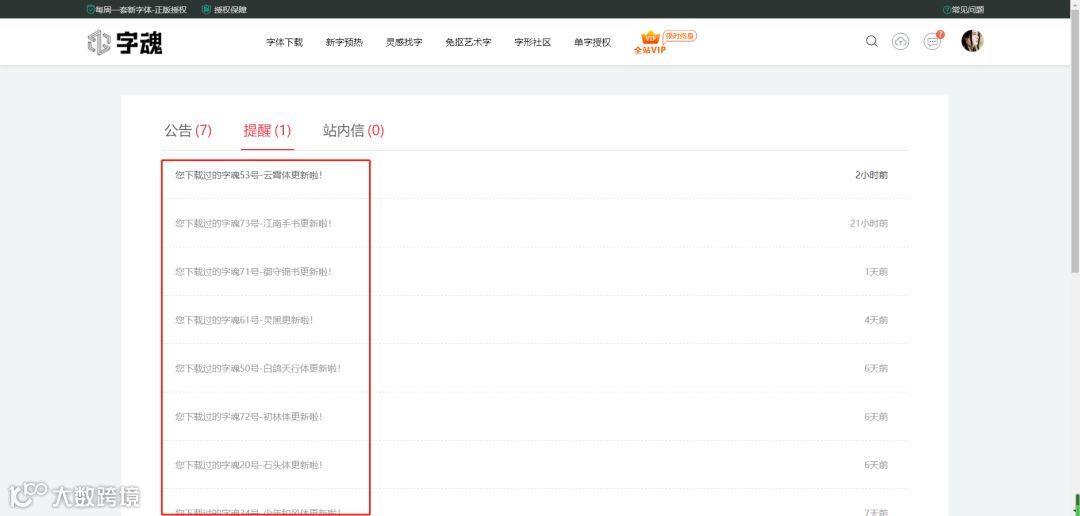Open 字魂20号-石头体 update notice
This screenshot has width=1080, height=516.
[249, 465]
